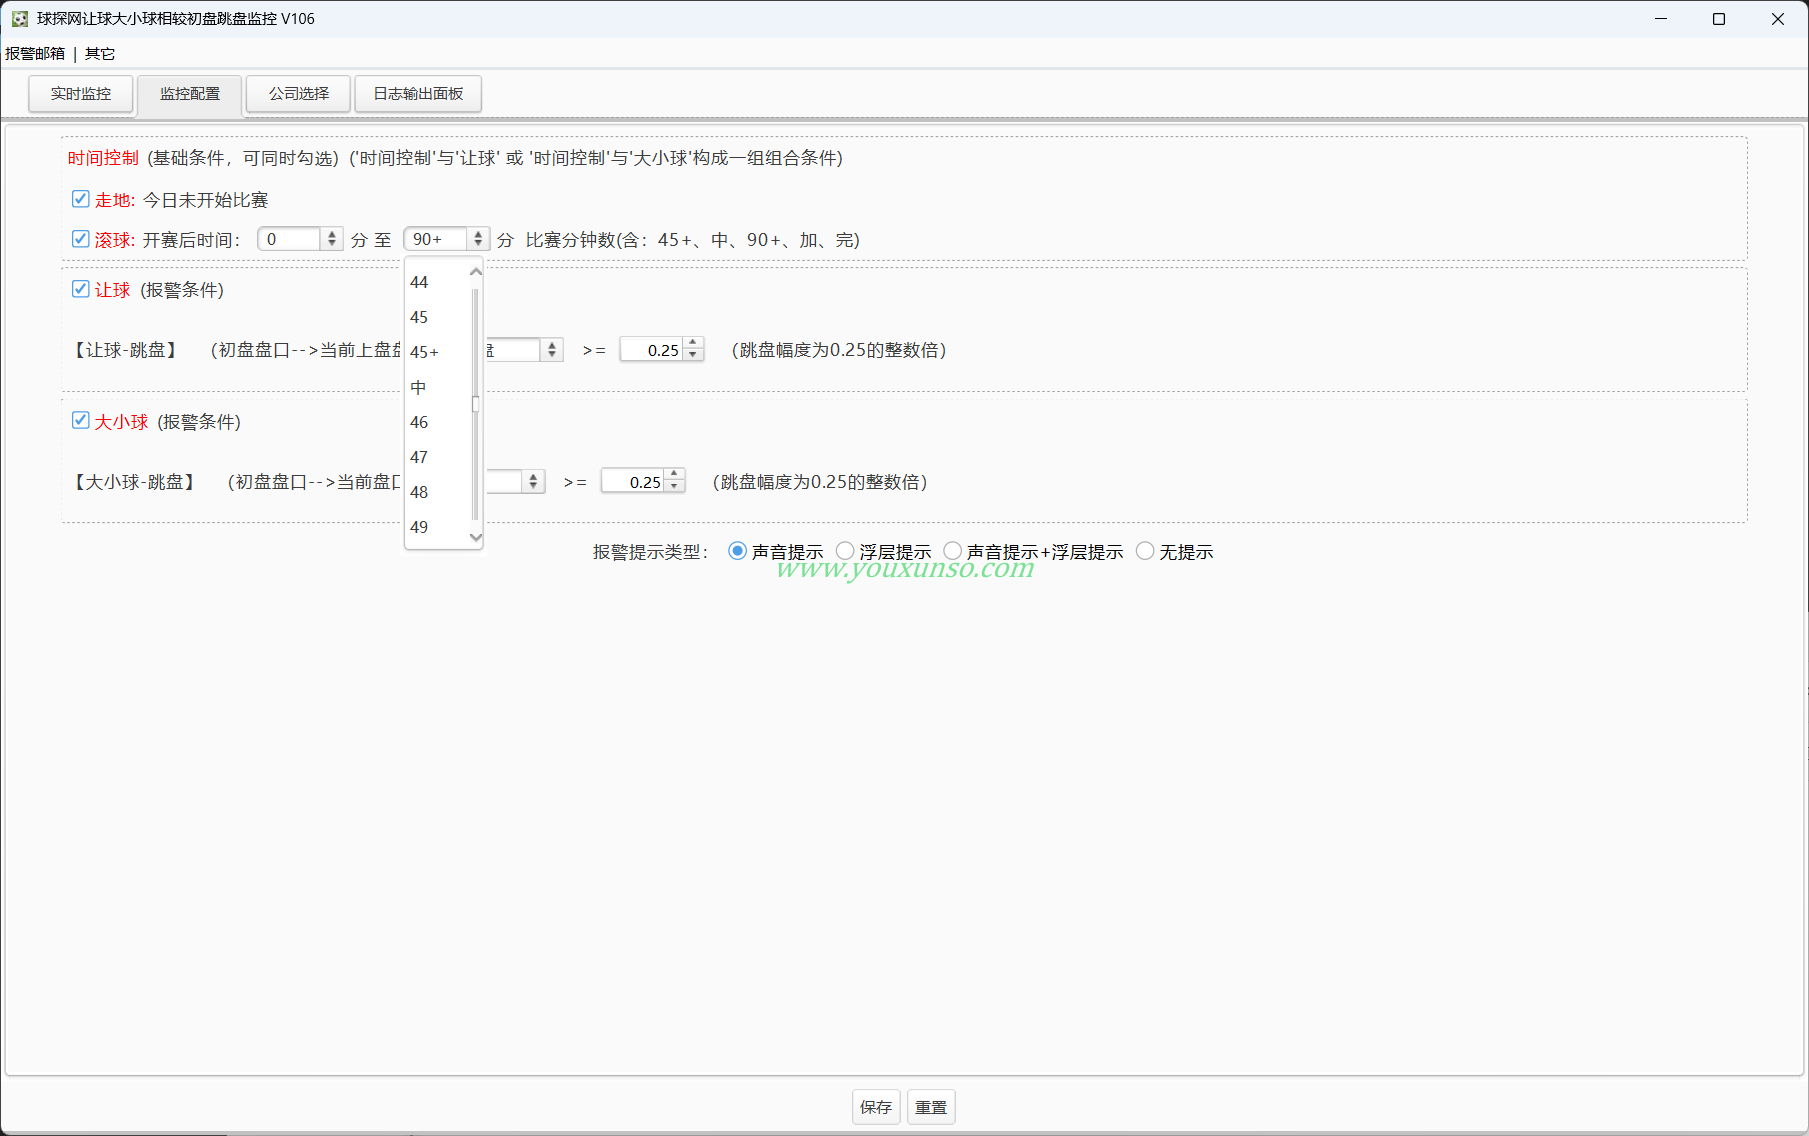Switch to the 监控配置 tab
This screenshot has height=1136, width=1809.
(190, 94)
